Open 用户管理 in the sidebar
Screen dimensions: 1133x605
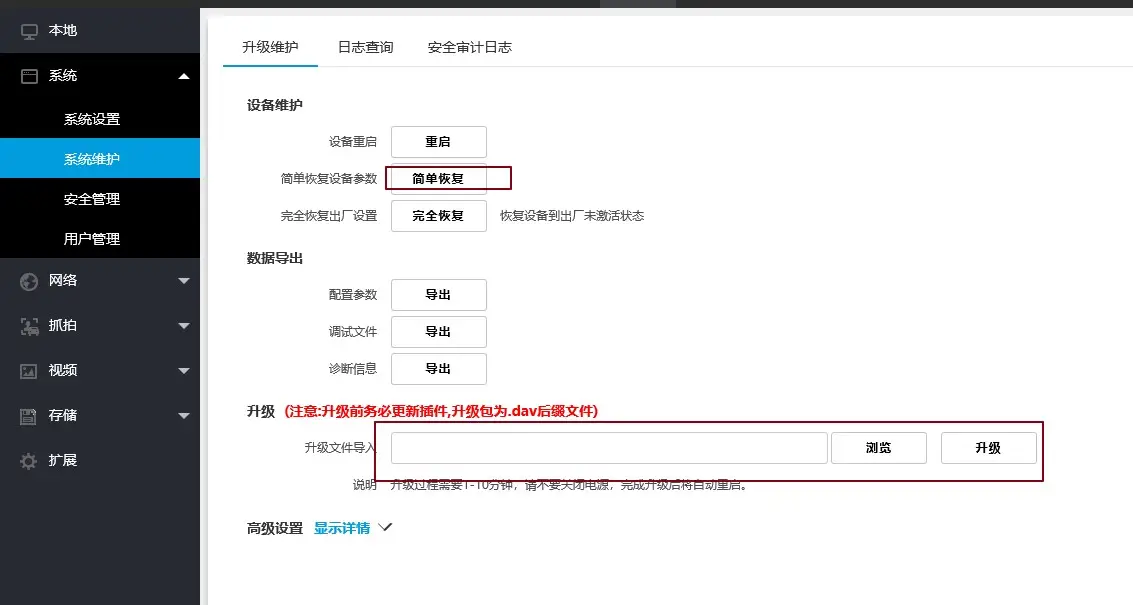point(92,239)
